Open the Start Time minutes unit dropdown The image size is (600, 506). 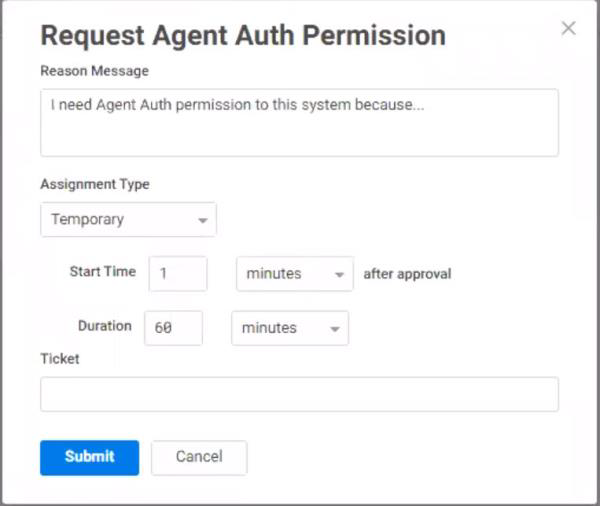click(x=294, y=274)
